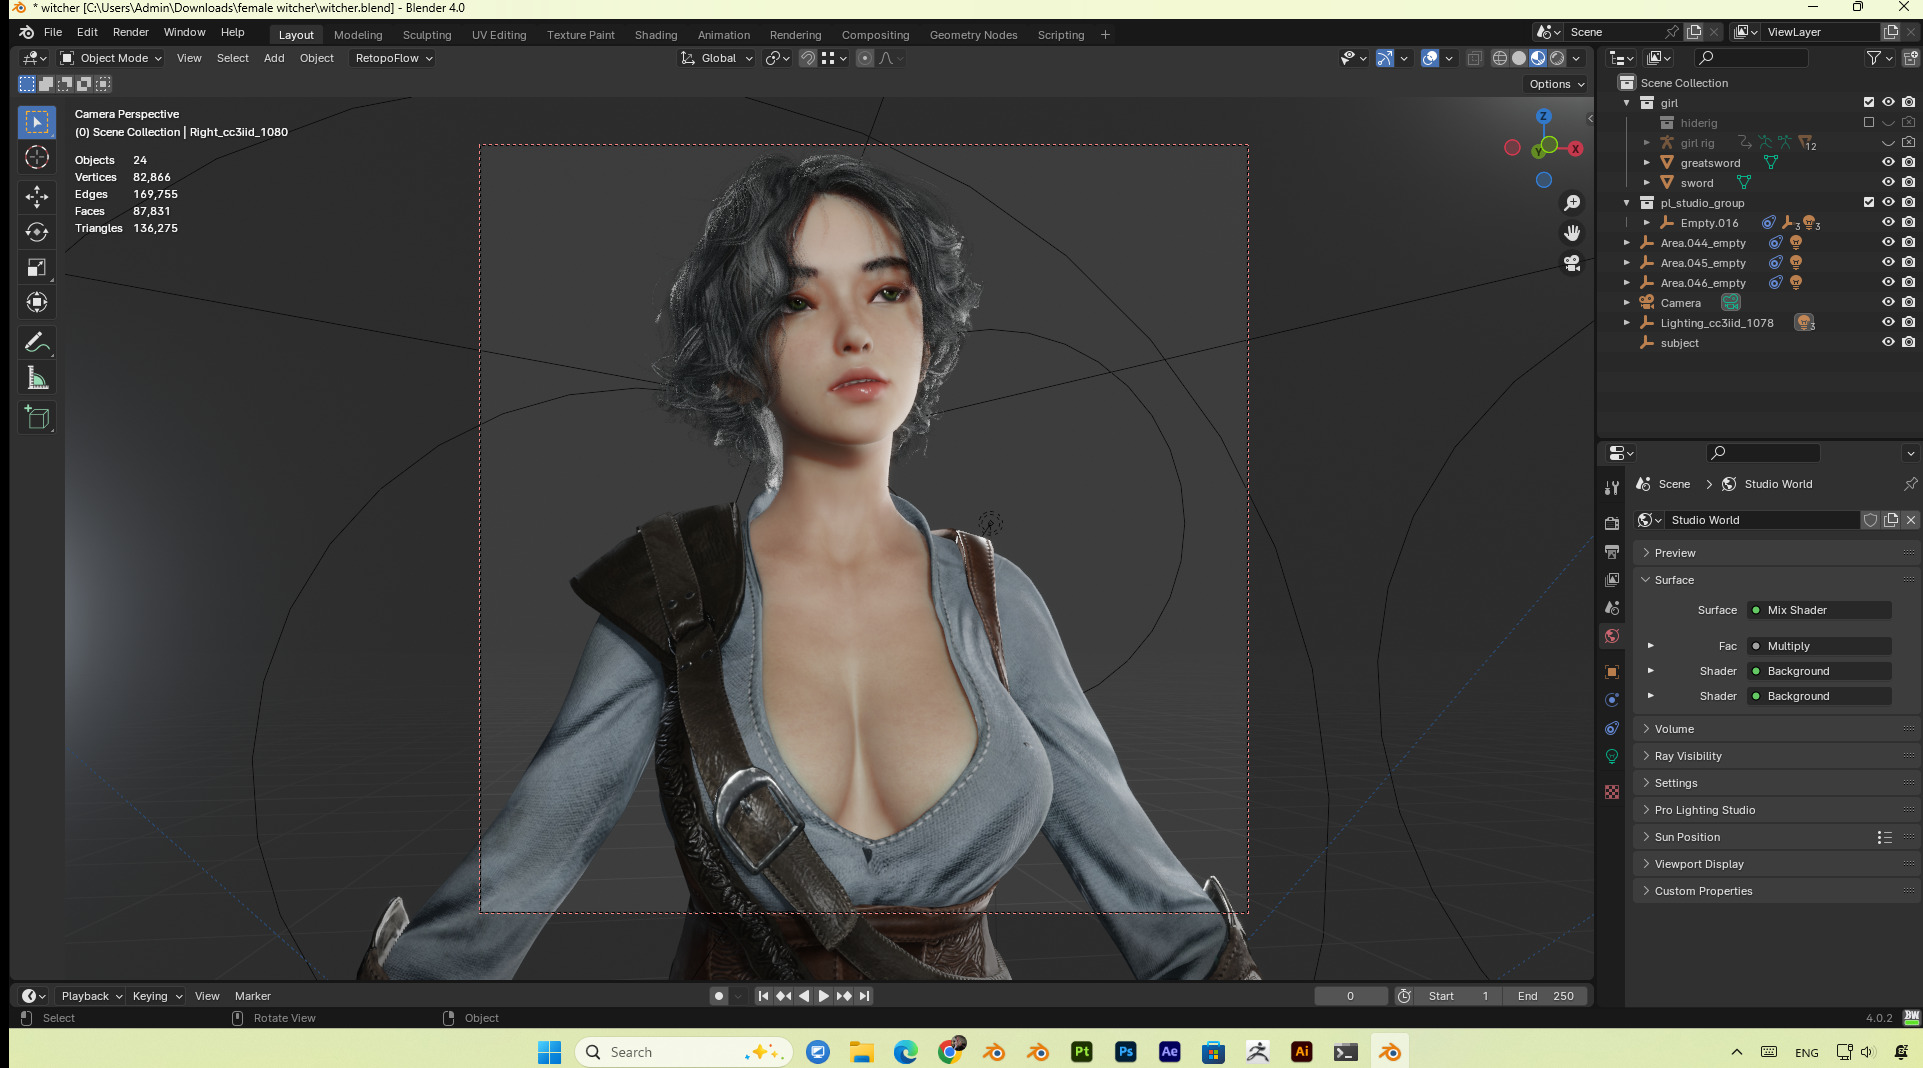Viewport: 1923px width, 1068px height.
Task: Click the viewport pan hand icon
Action: point(1572,233)
